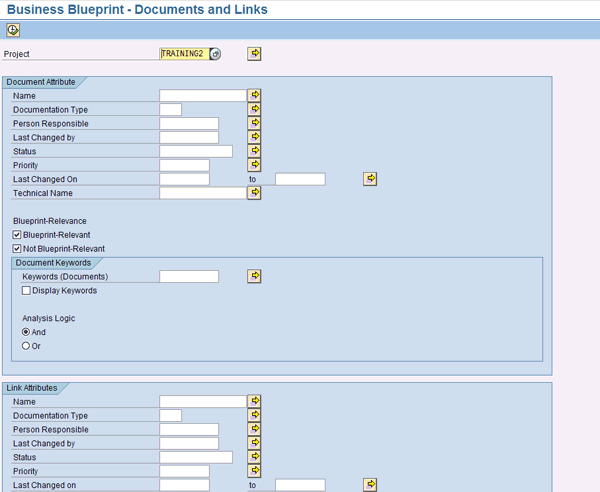Select the Or analysis logic radio button
This screenshot has width=600, height=492.
point(26,346)
